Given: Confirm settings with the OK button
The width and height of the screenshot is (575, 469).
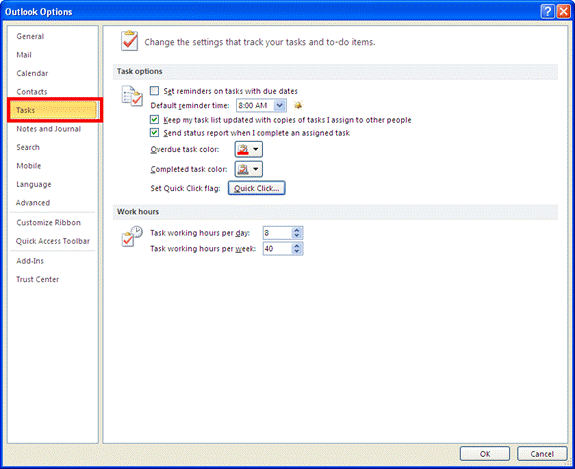Looking at the screenshot, I should tap(485, 454).
